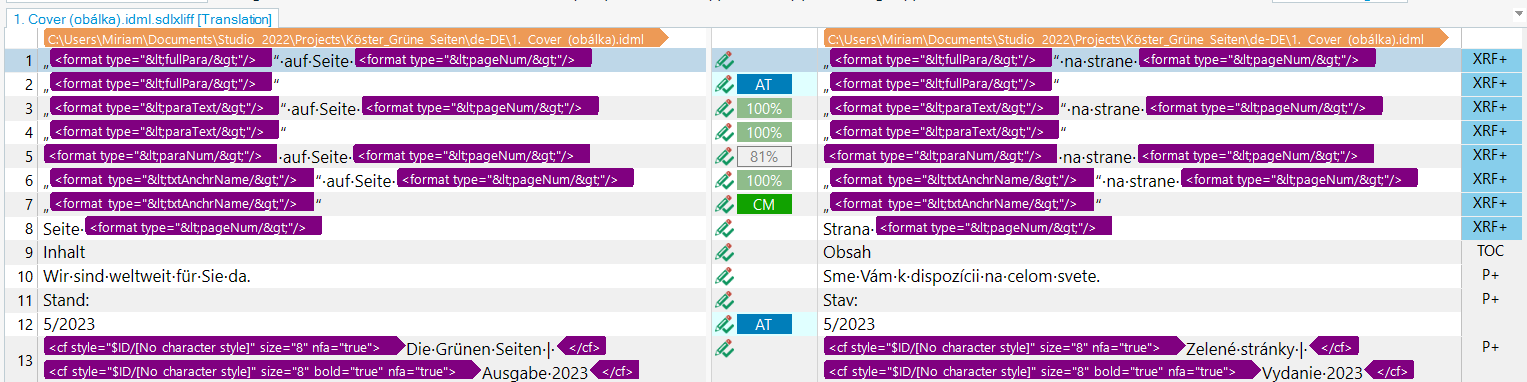Viewport: 1527px width, 382px height.
Task: Click target cell 5/2023
Action: tap(849, 324)
